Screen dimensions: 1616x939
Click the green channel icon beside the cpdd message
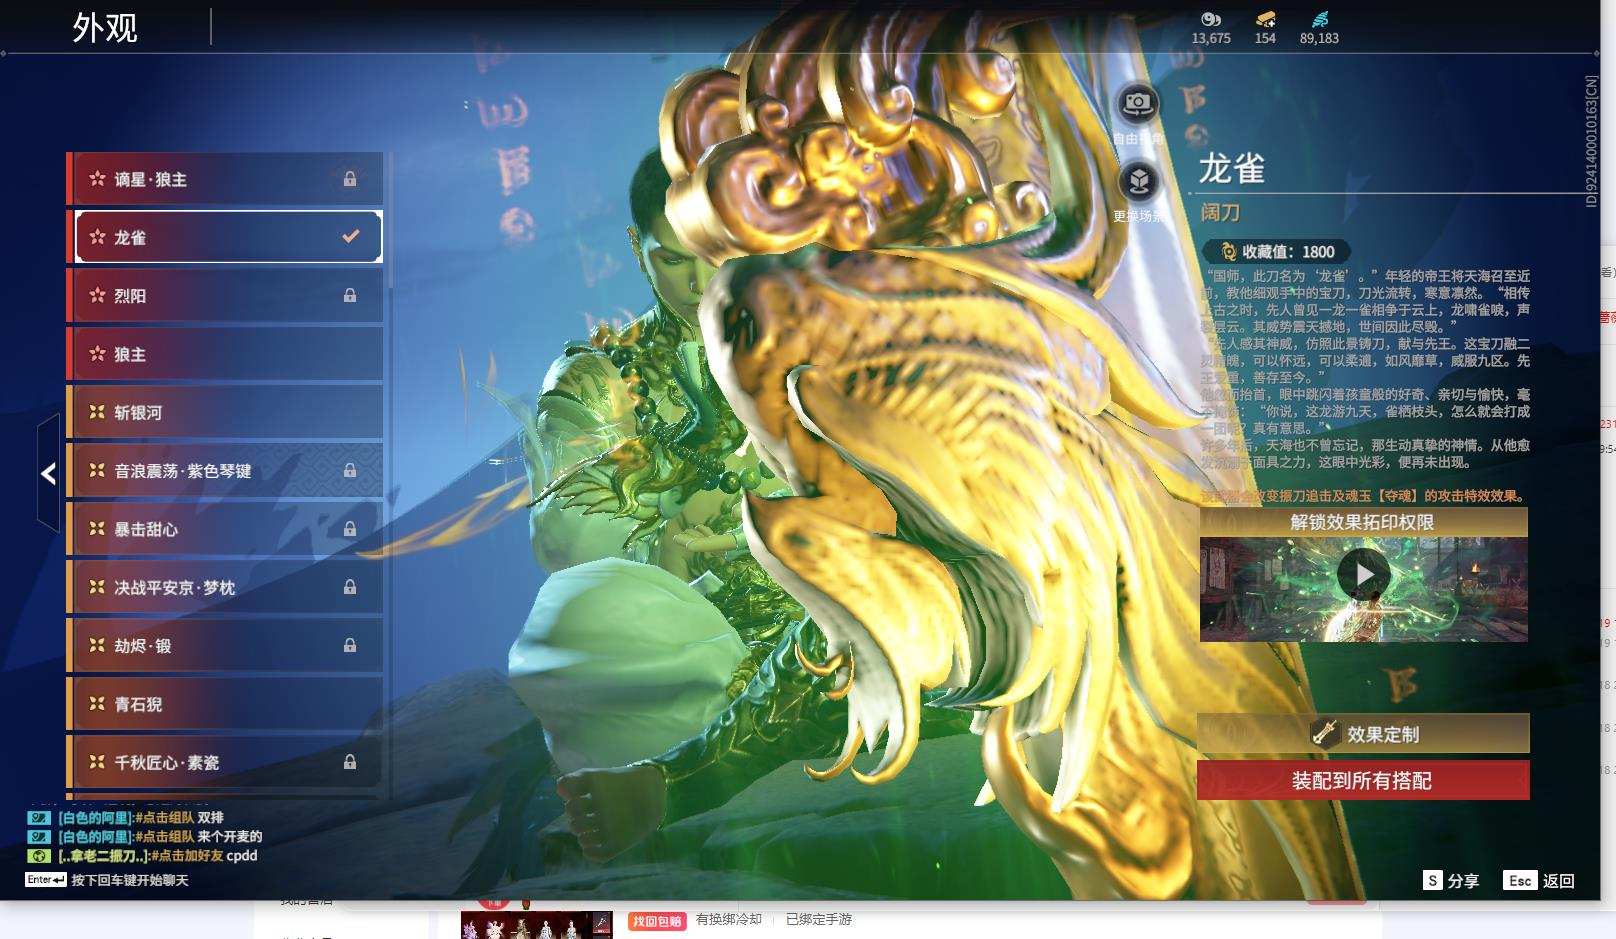pos(38,855)
